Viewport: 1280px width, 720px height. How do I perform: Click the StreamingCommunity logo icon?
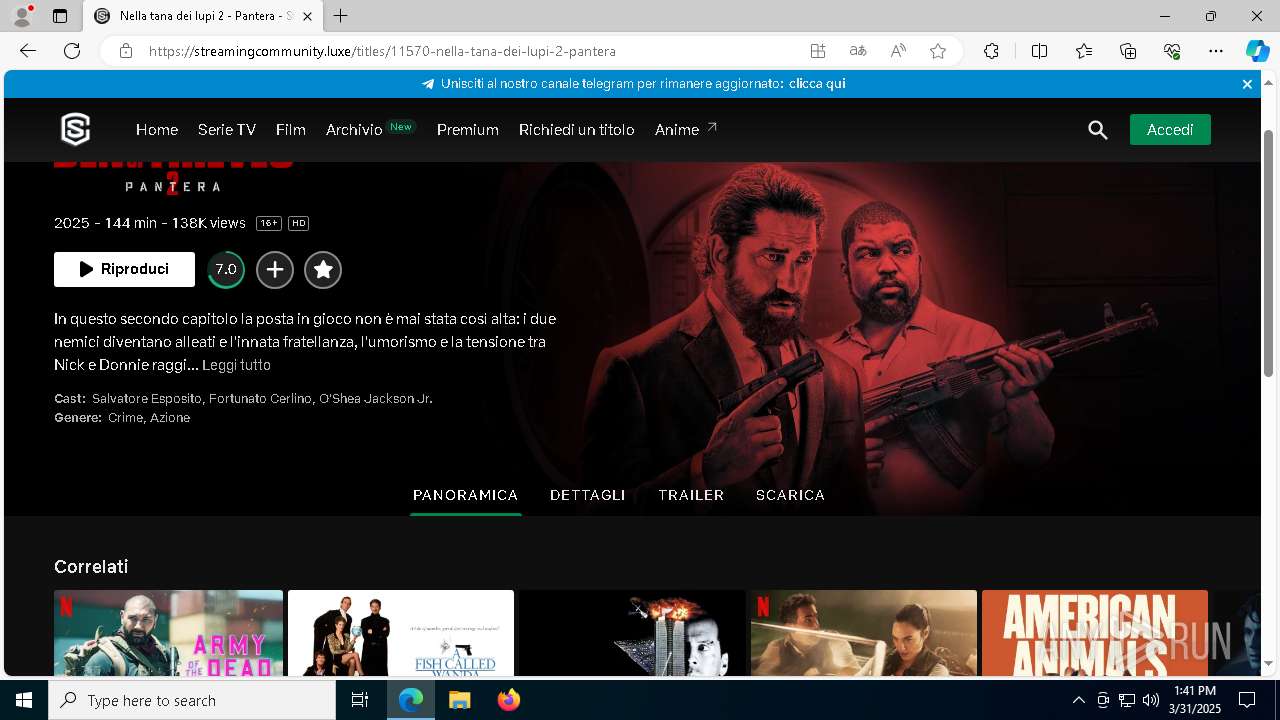[76, 129]
